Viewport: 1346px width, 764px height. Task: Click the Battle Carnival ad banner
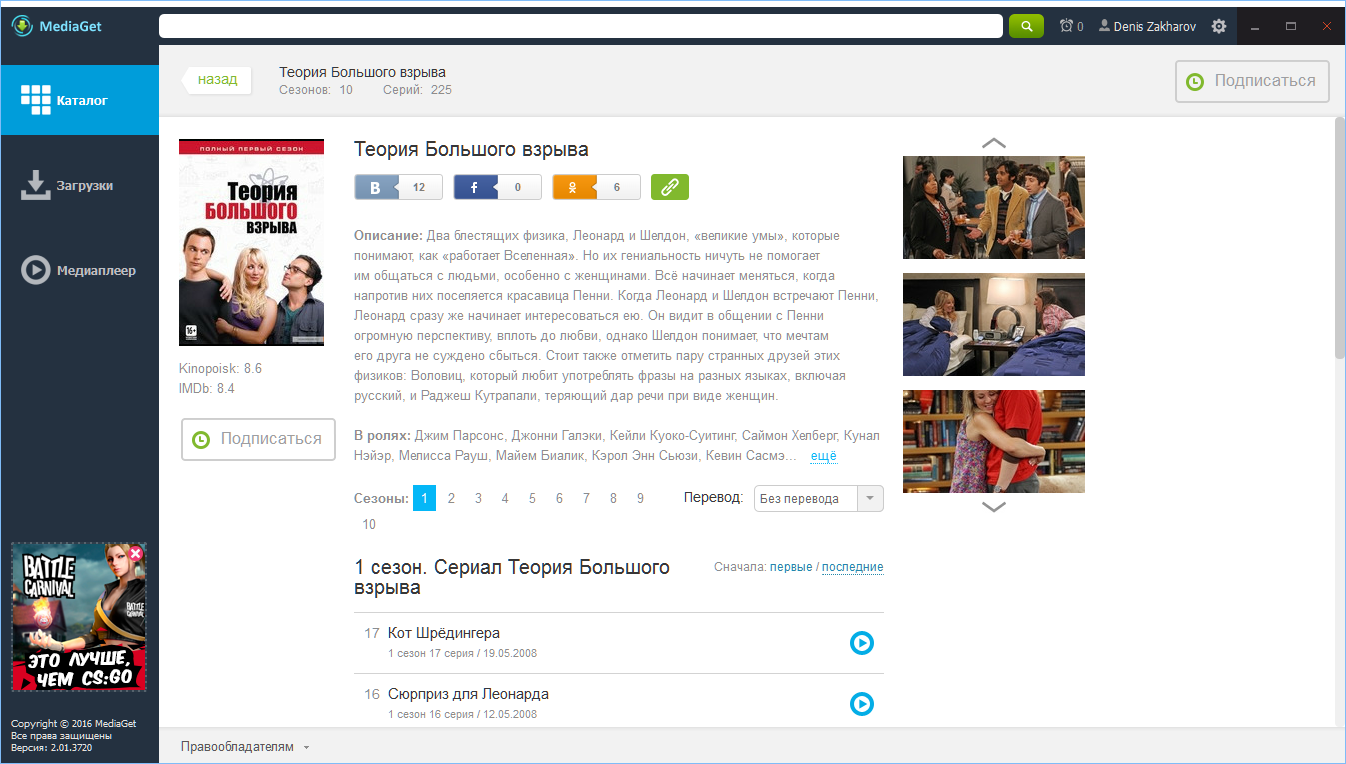pyautogui.click(x=79, y=617)
